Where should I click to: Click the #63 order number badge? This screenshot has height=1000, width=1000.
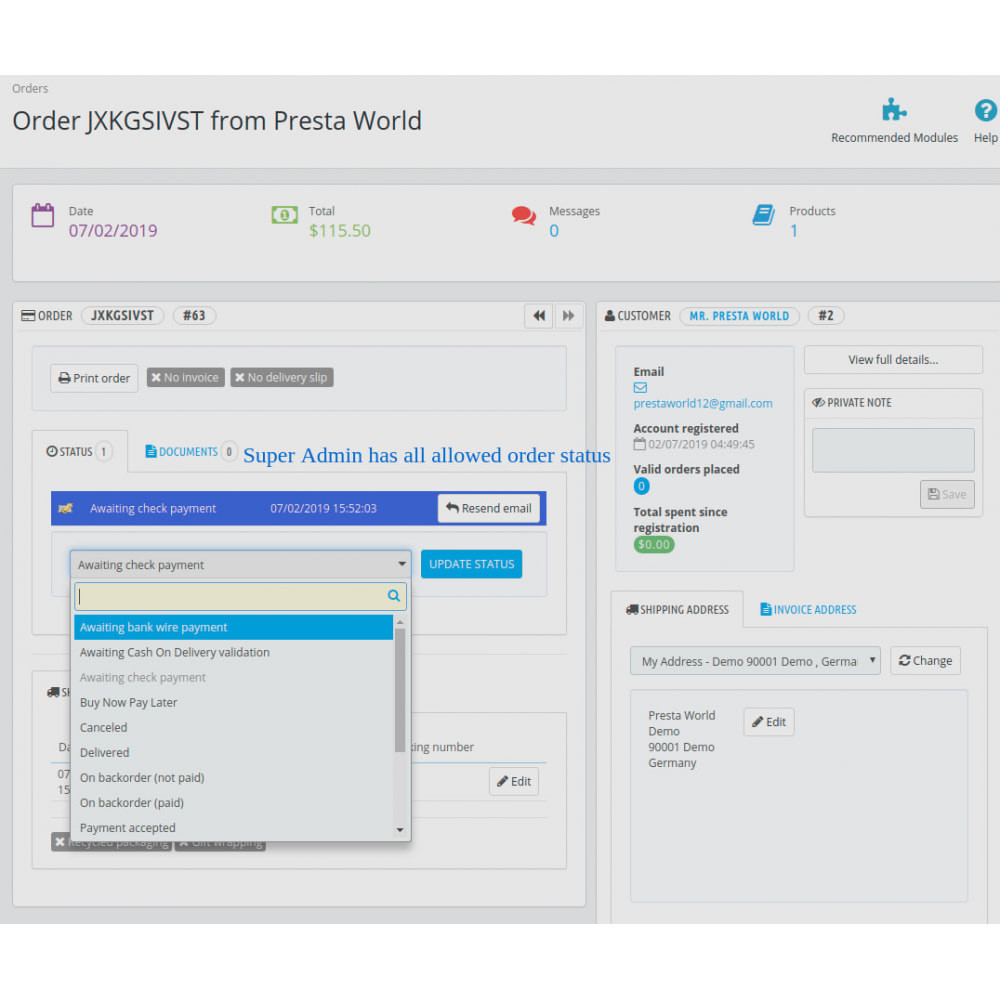(195, 316)
